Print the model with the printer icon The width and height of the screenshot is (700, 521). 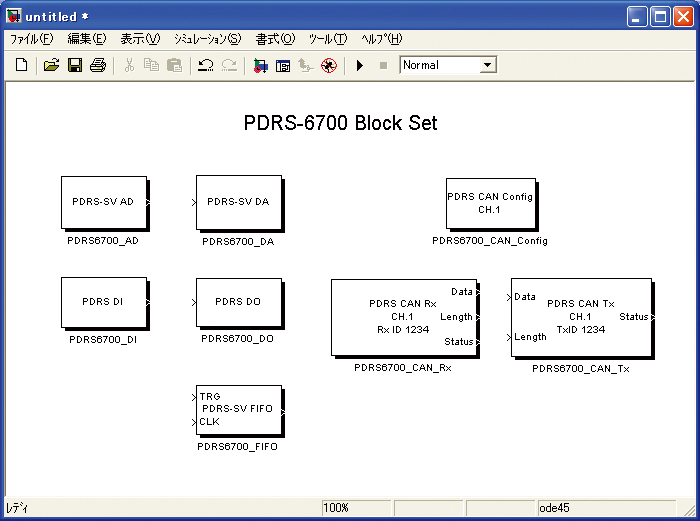click(98, 65)
